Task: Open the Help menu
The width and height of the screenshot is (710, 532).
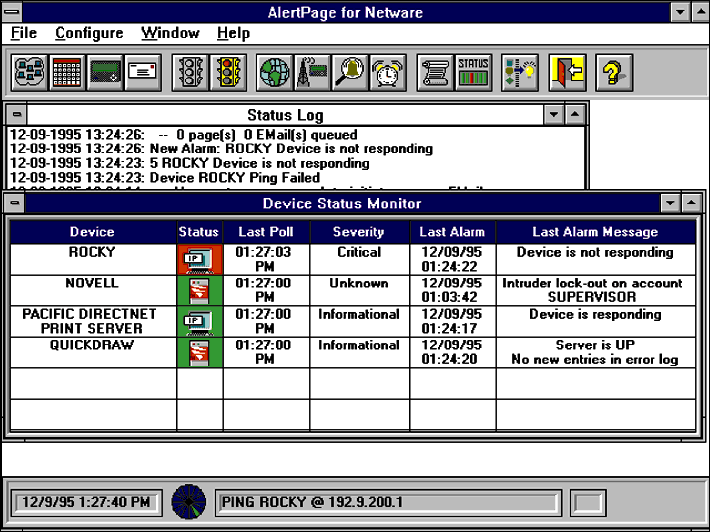Action: [233, 33]
